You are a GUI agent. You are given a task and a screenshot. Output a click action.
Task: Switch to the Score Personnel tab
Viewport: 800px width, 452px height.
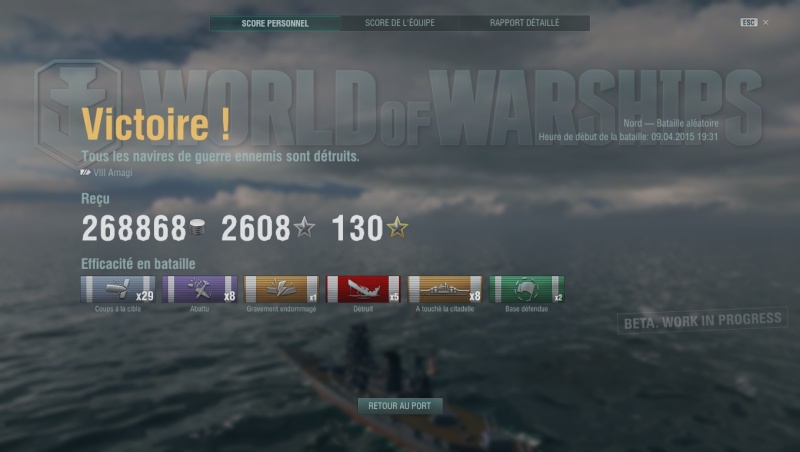(x=275, y=23)
